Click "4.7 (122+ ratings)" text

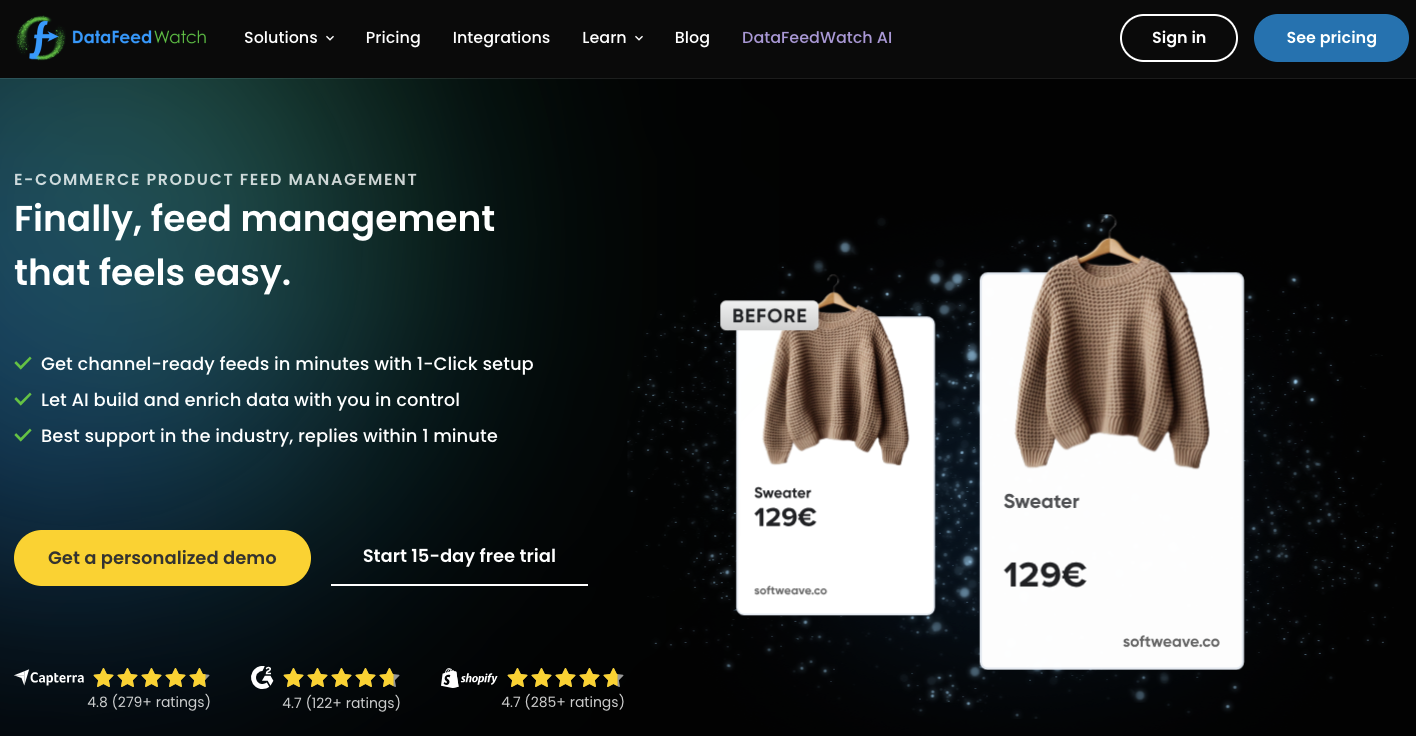click(x=341, y=703)
